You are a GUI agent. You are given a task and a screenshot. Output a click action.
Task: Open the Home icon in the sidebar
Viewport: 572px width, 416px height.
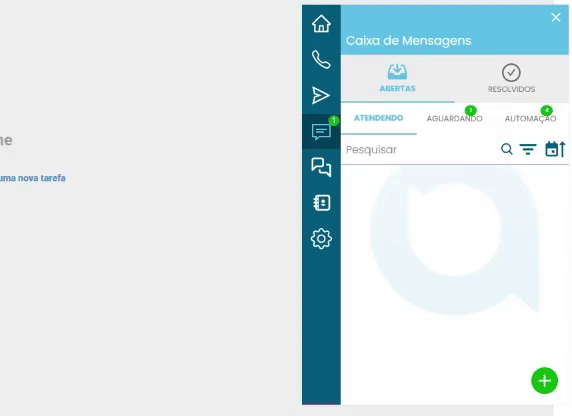point(321,24)
